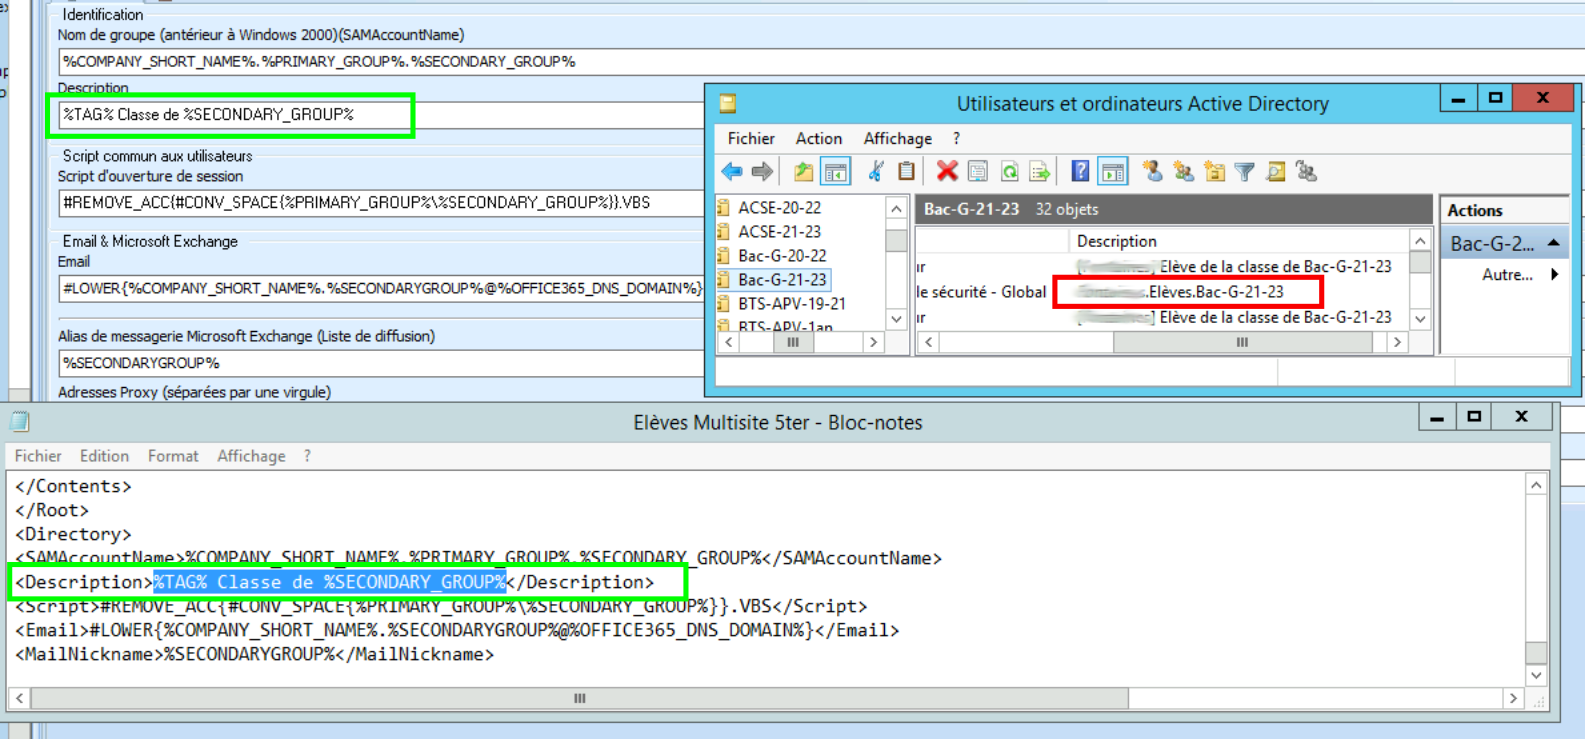Screen dimensions: 1585x739
Task: Find objects with the magnifier toolbar icon
Action: 1276,172
